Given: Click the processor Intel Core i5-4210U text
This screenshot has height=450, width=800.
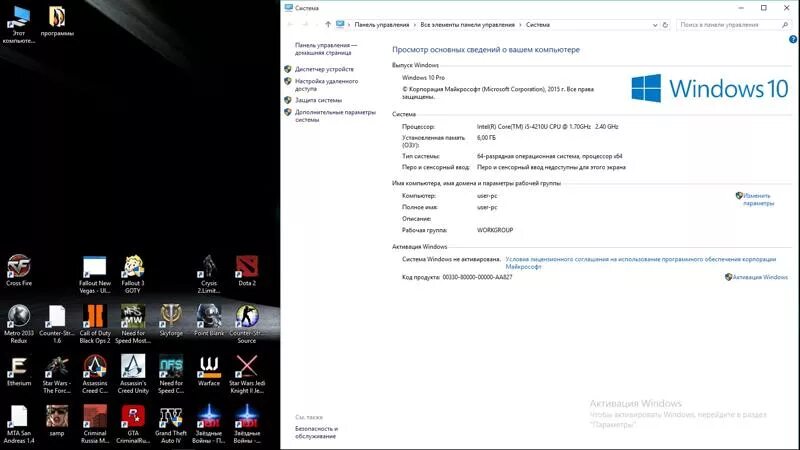Looking at the screenshot, I should tap(547, 127).
